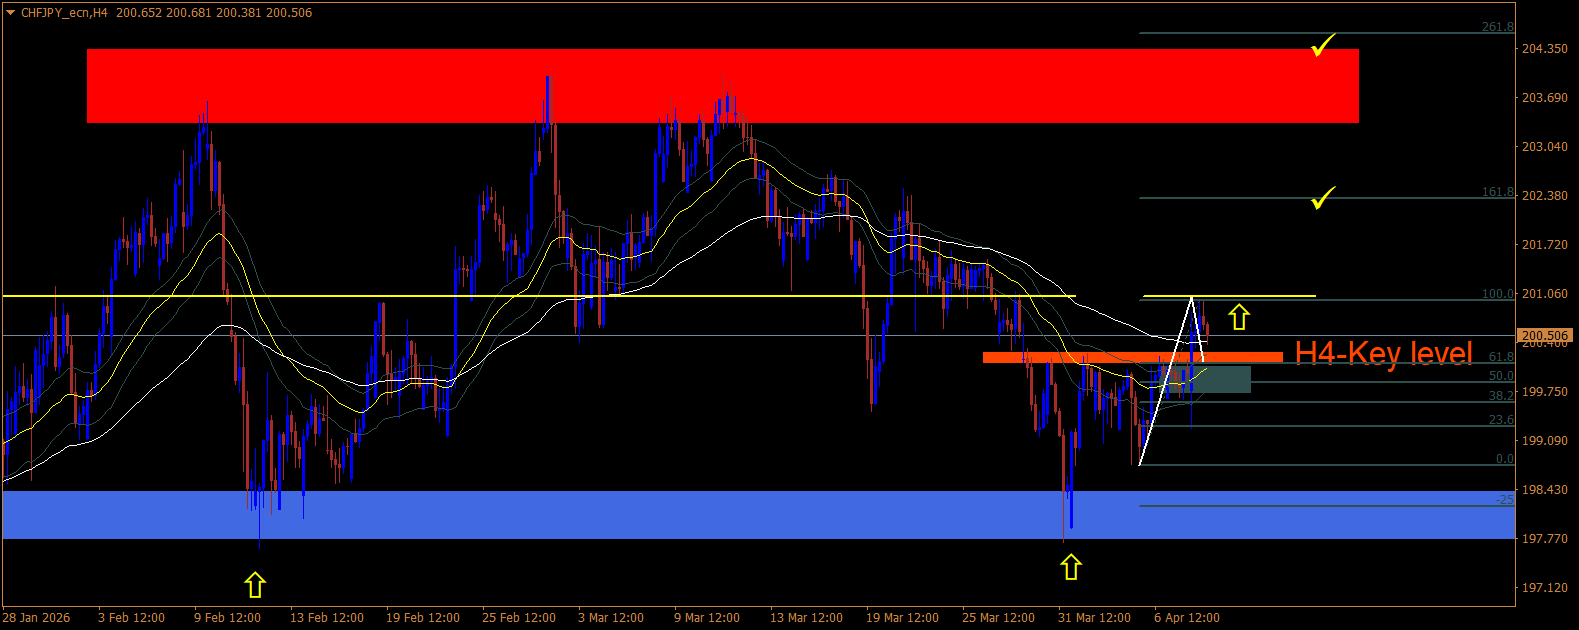Select the red resistance zone rectangle
Viewport: 1579px width, 630px height.
[723, 86]
